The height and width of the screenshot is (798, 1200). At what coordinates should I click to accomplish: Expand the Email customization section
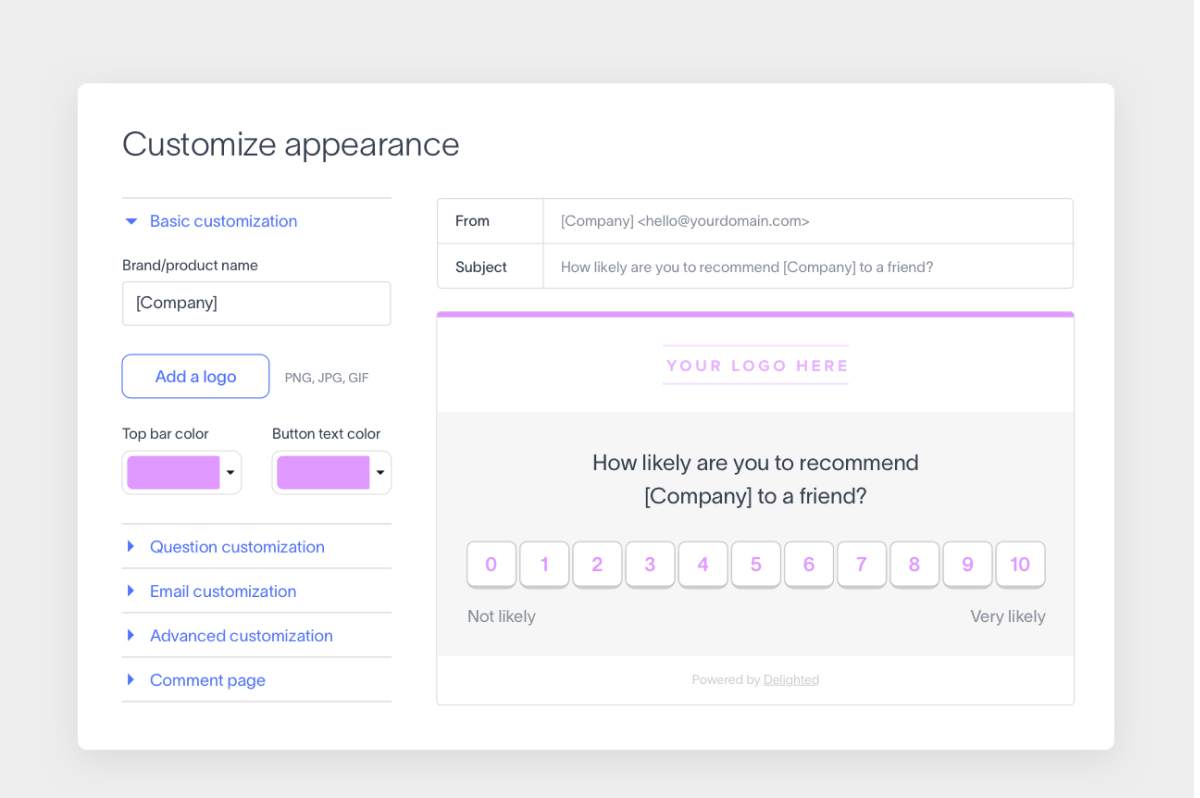tap(211, 591)
